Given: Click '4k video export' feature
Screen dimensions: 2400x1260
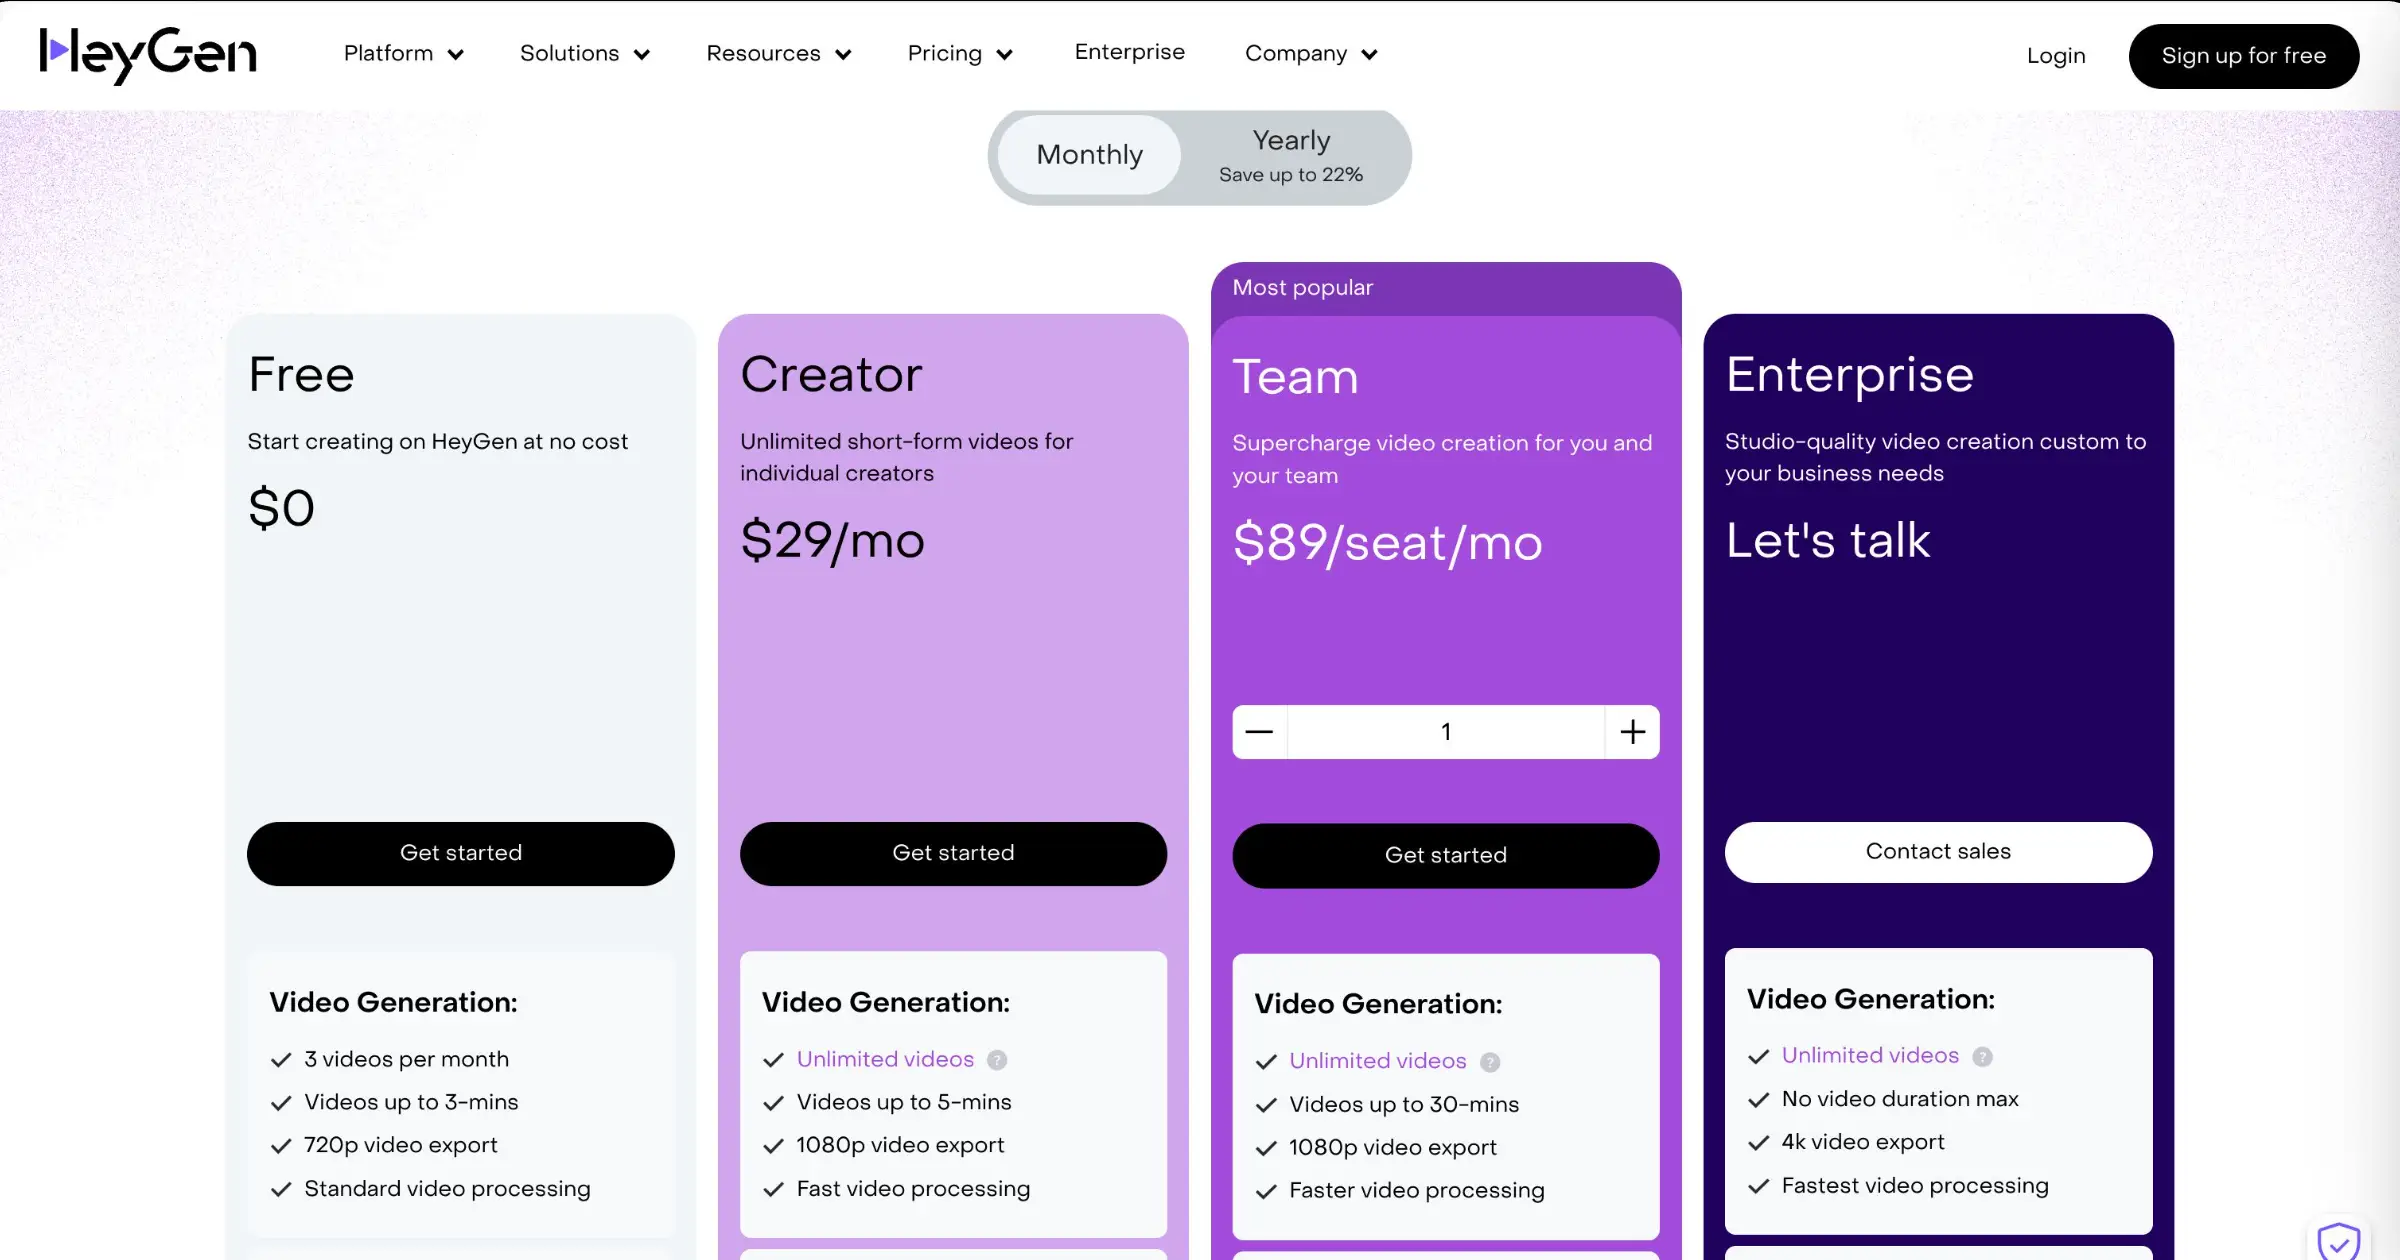Looking at the screenshot, I should point(1862,1142).
